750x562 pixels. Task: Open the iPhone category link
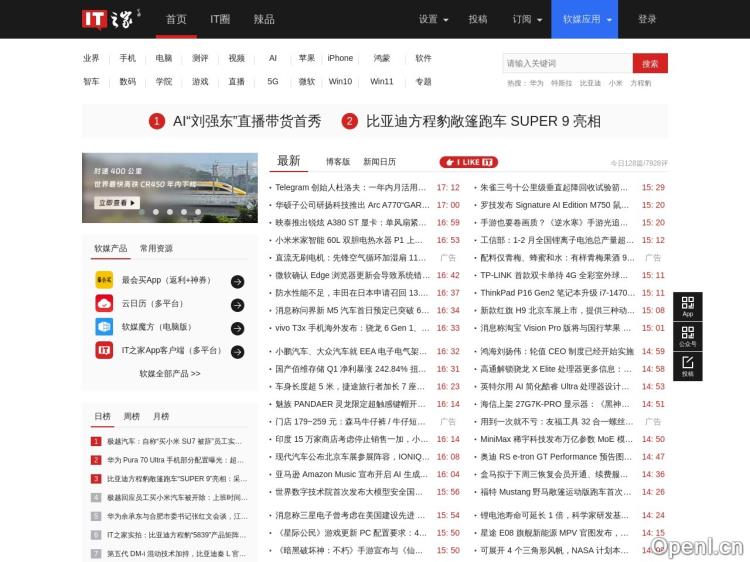coord(340,58)
